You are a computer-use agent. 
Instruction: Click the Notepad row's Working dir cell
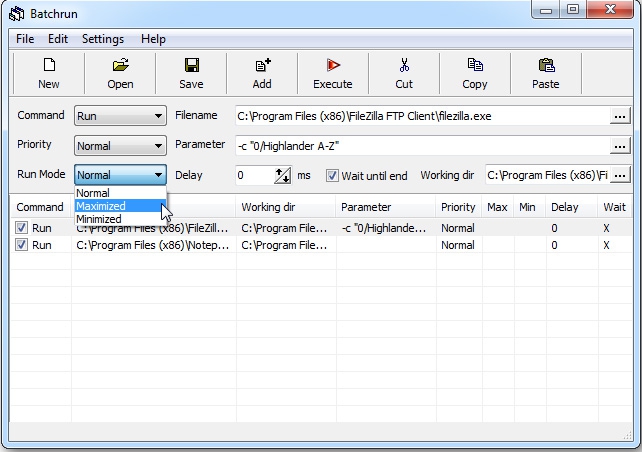(284, 245)
